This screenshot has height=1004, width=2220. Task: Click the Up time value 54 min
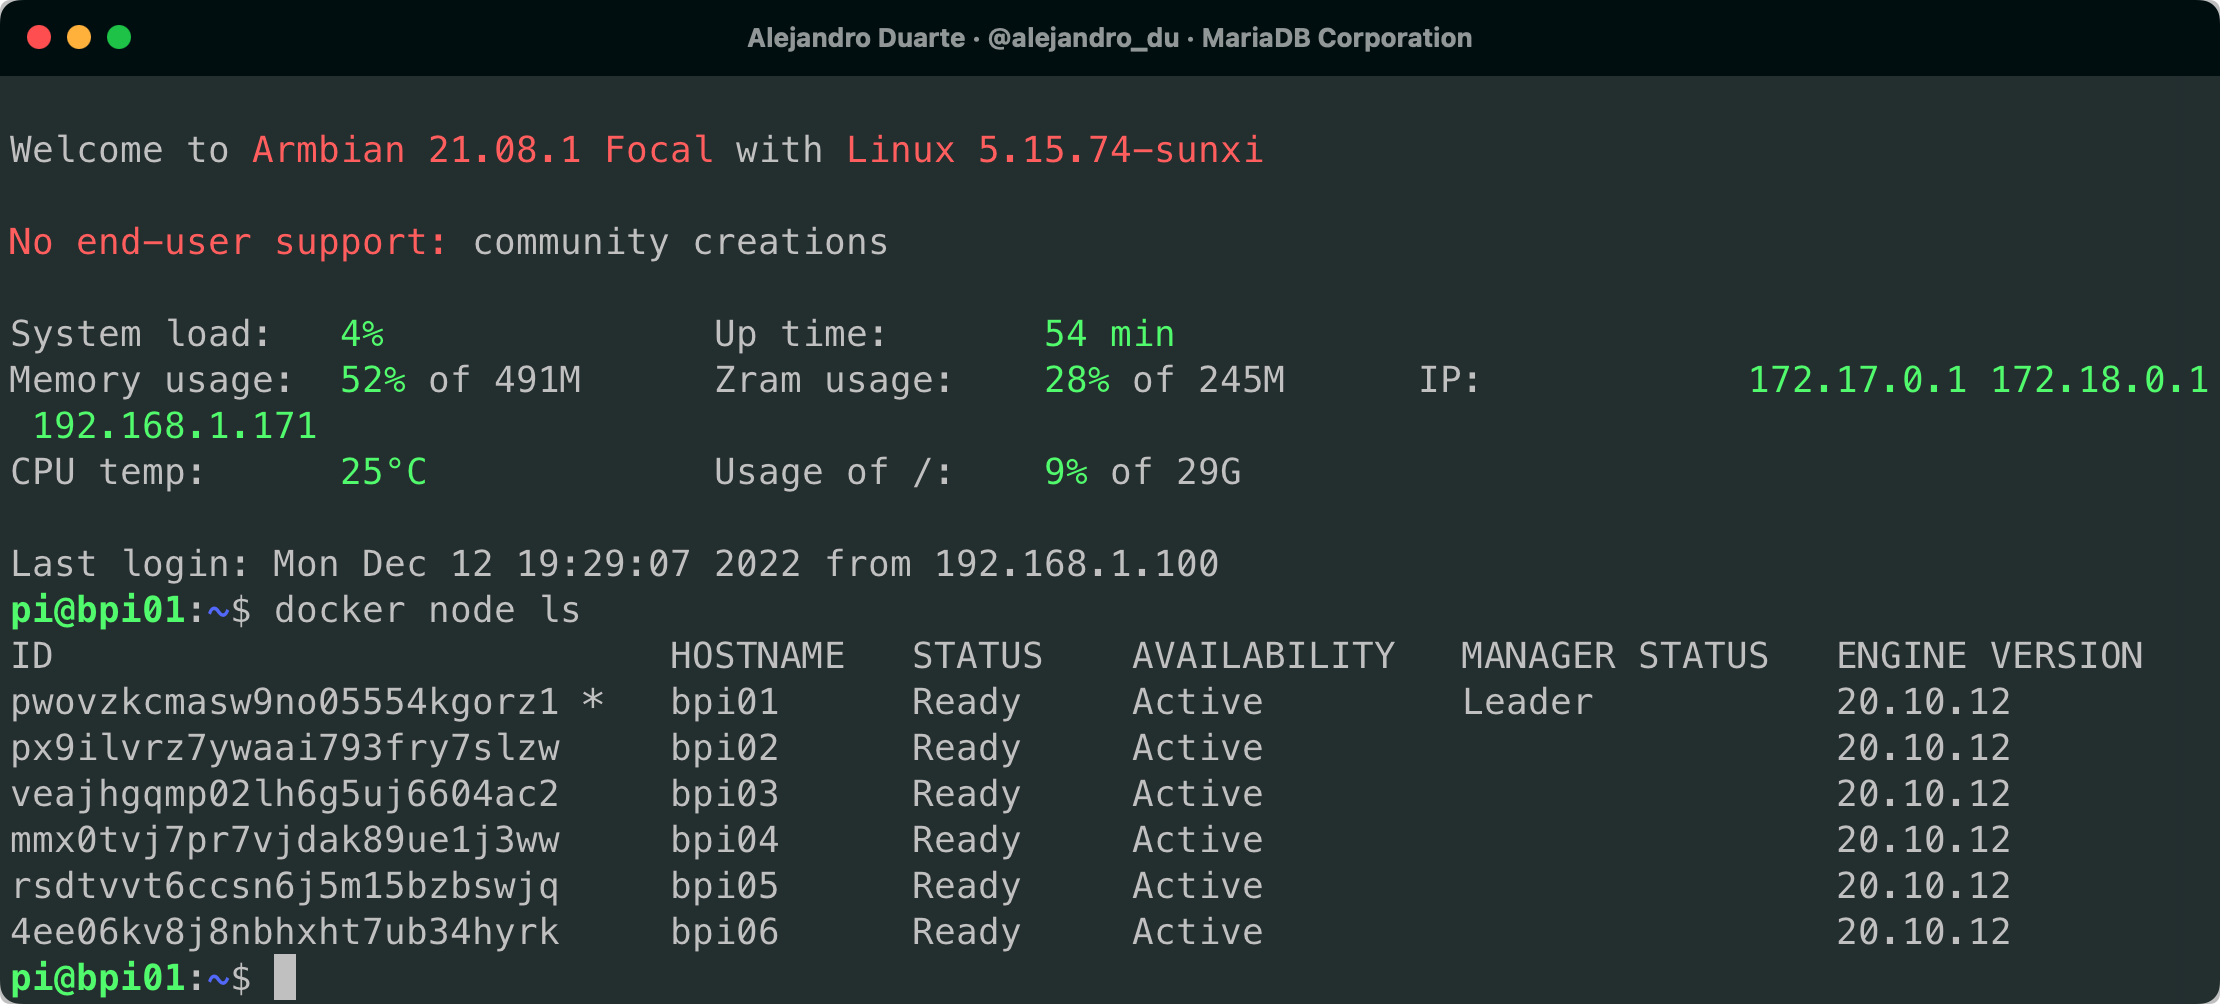[1109, 334]
